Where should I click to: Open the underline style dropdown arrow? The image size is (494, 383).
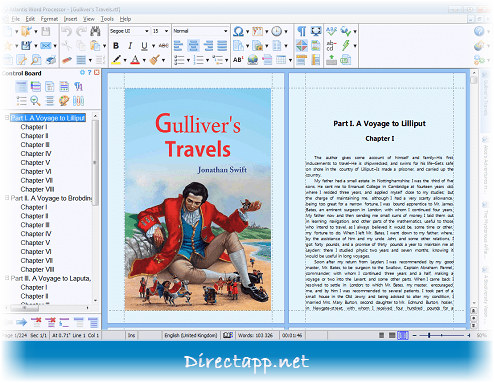(153, 46)
